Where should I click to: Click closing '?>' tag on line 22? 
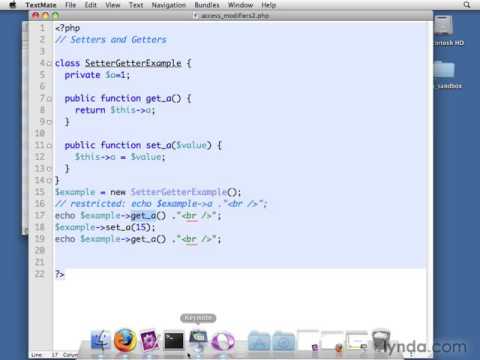click(x=60, y=274)
